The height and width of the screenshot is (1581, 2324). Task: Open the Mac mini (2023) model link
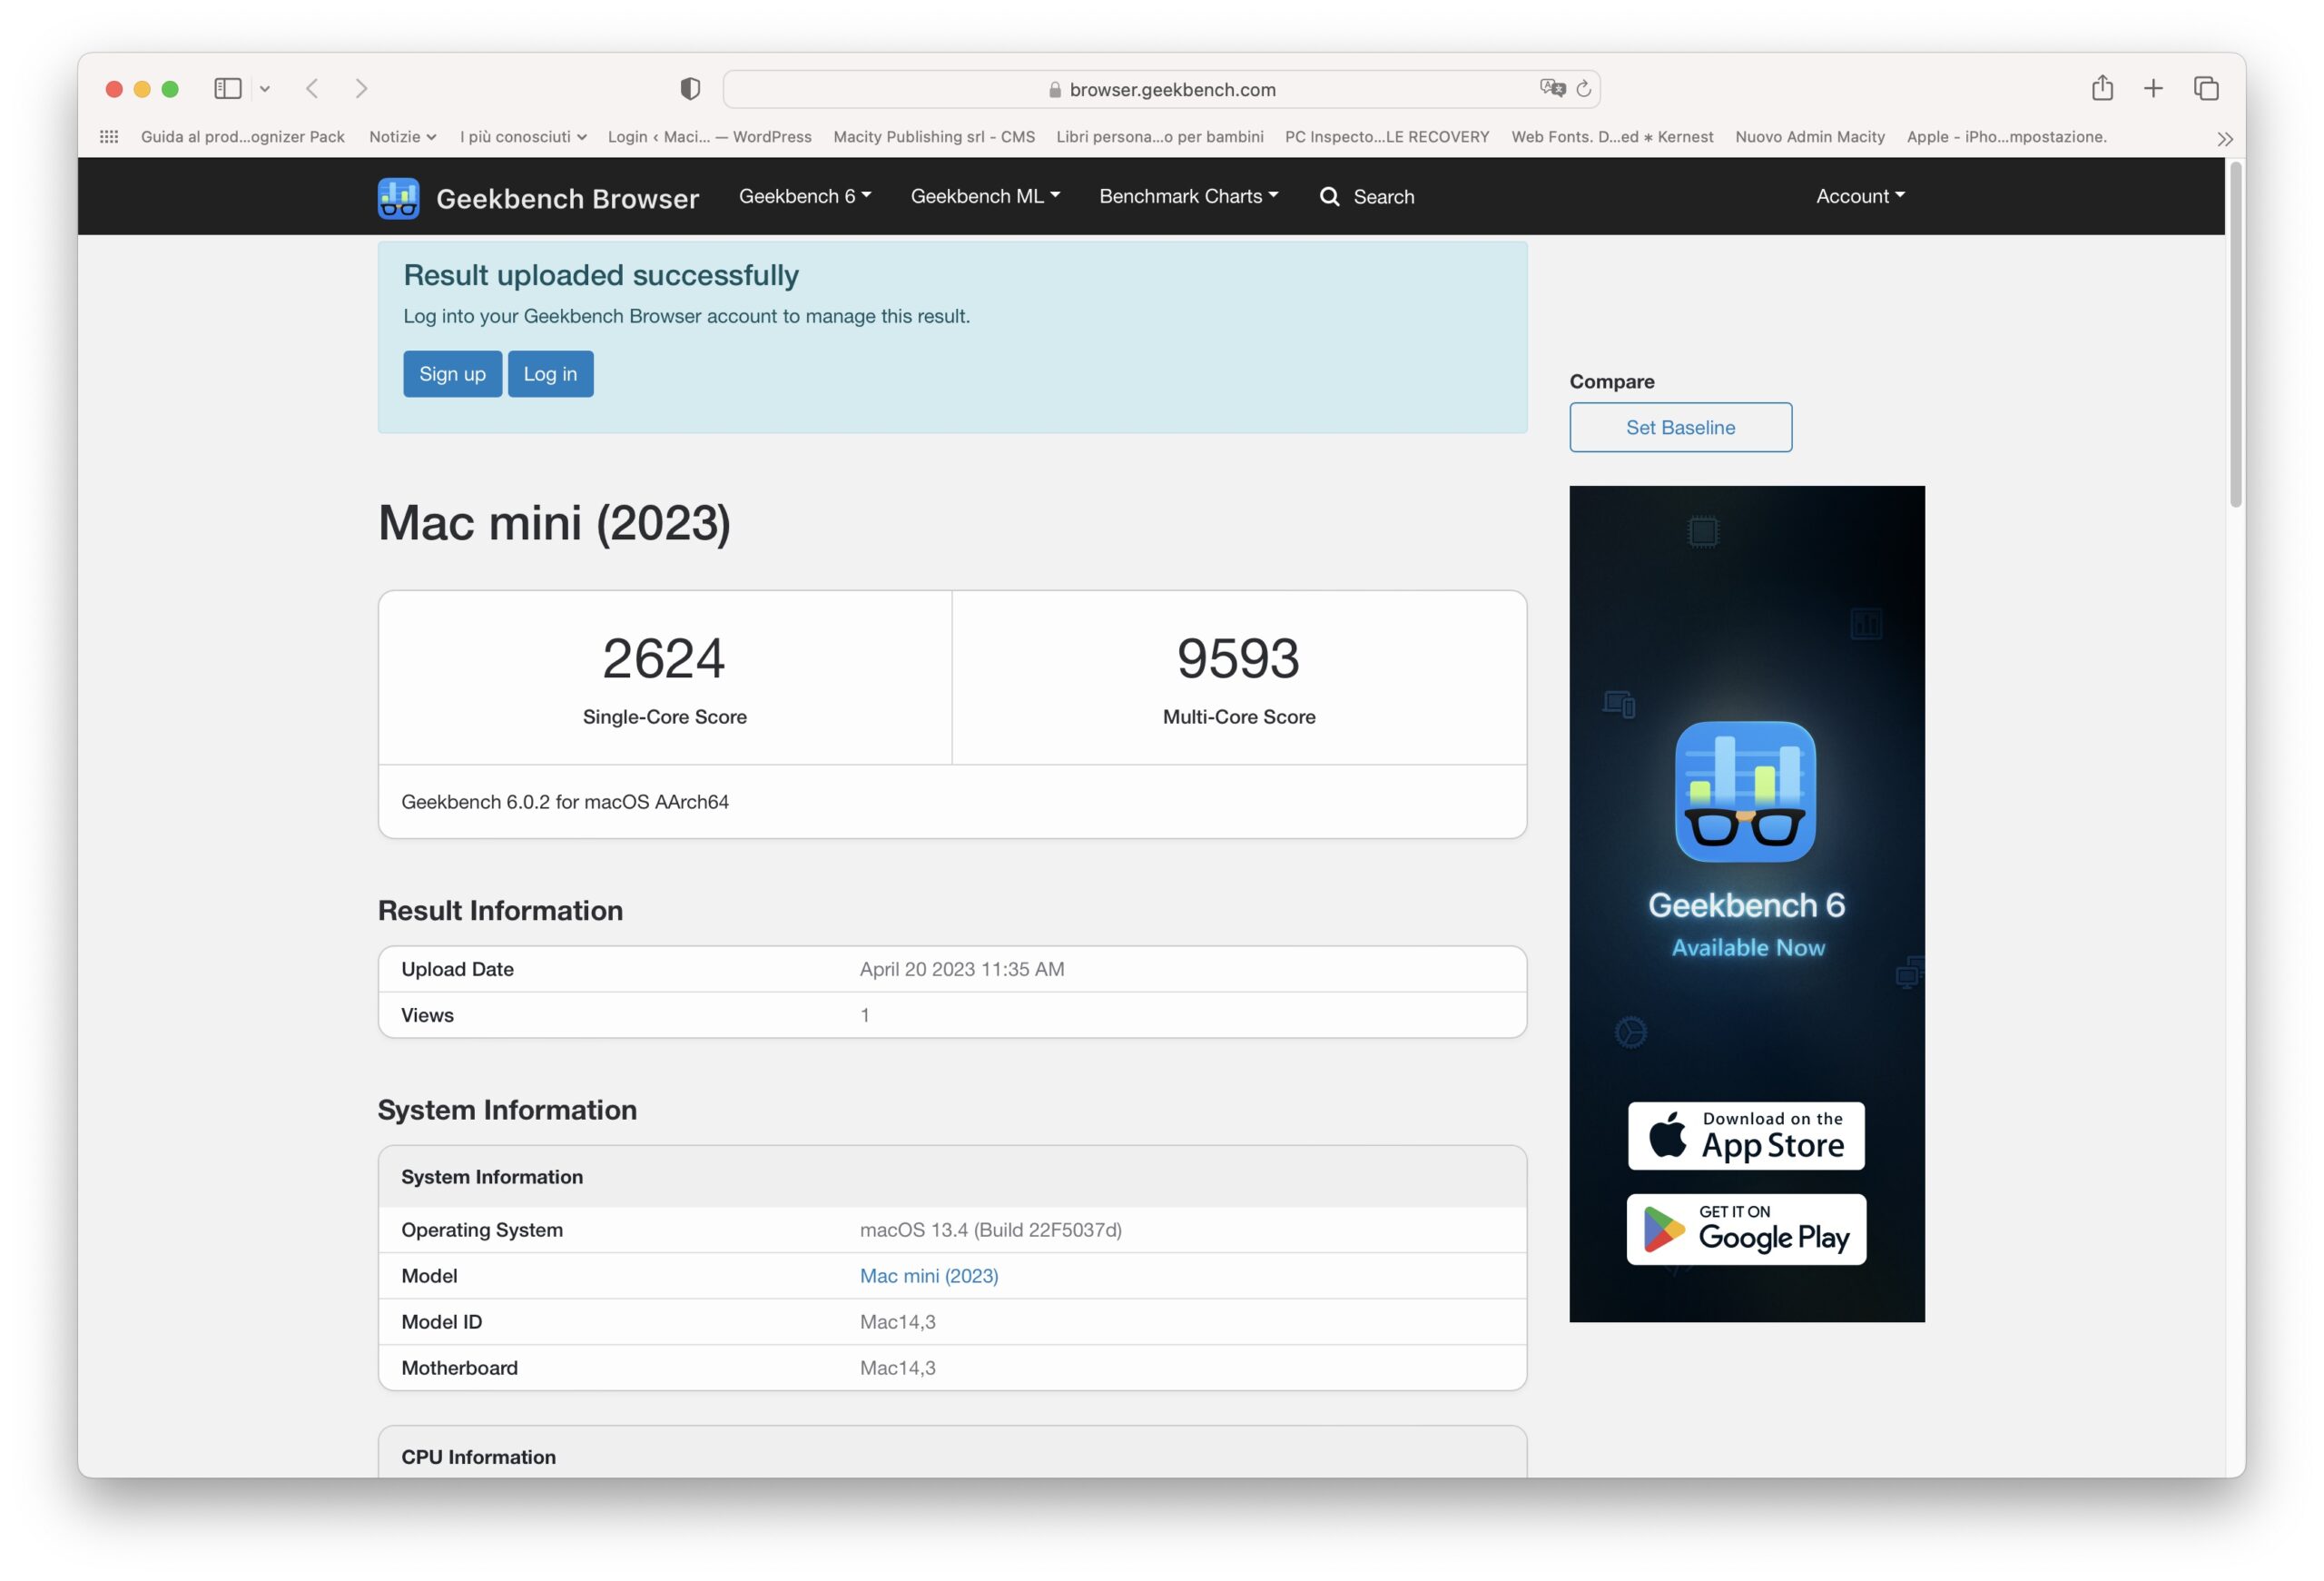(x=928, y=1275)
